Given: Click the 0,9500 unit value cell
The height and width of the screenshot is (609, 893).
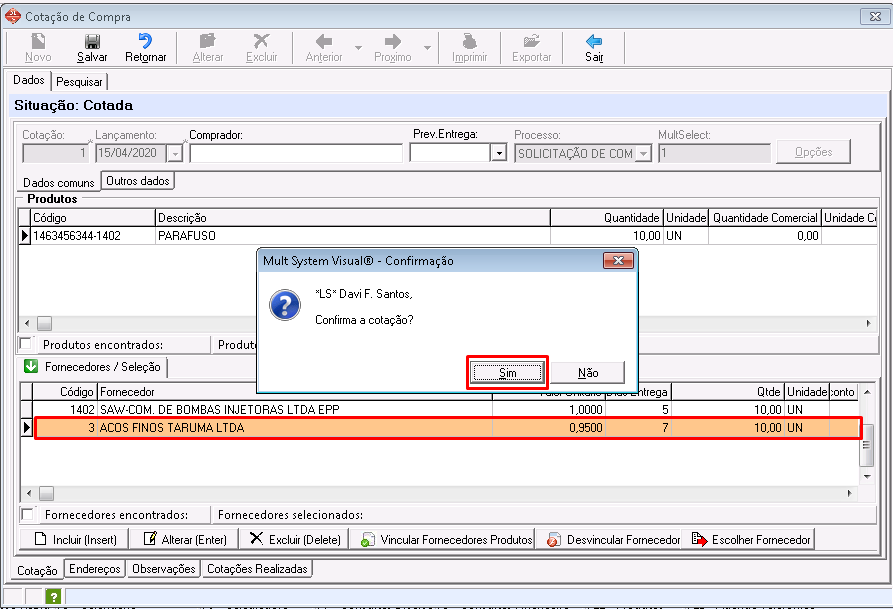Looking at the screenshot, I should (549, 428).
